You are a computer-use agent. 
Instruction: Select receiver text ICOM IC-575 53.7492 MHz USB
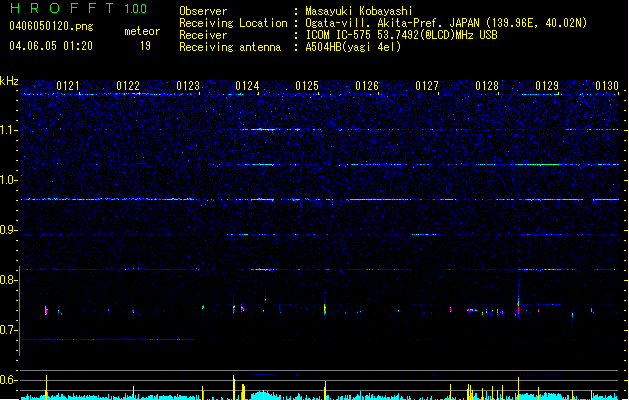coord(402,35)
